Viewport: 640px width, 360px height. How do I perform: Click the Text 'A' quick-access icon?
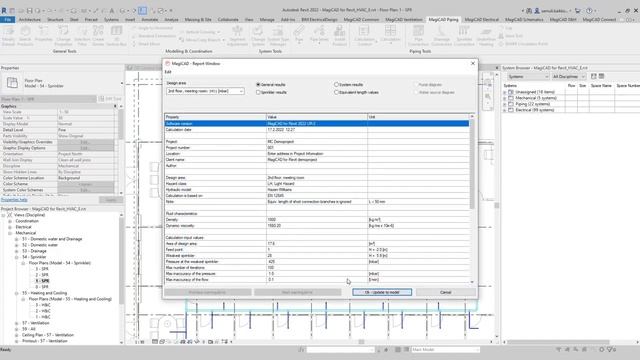pos(111,10)
